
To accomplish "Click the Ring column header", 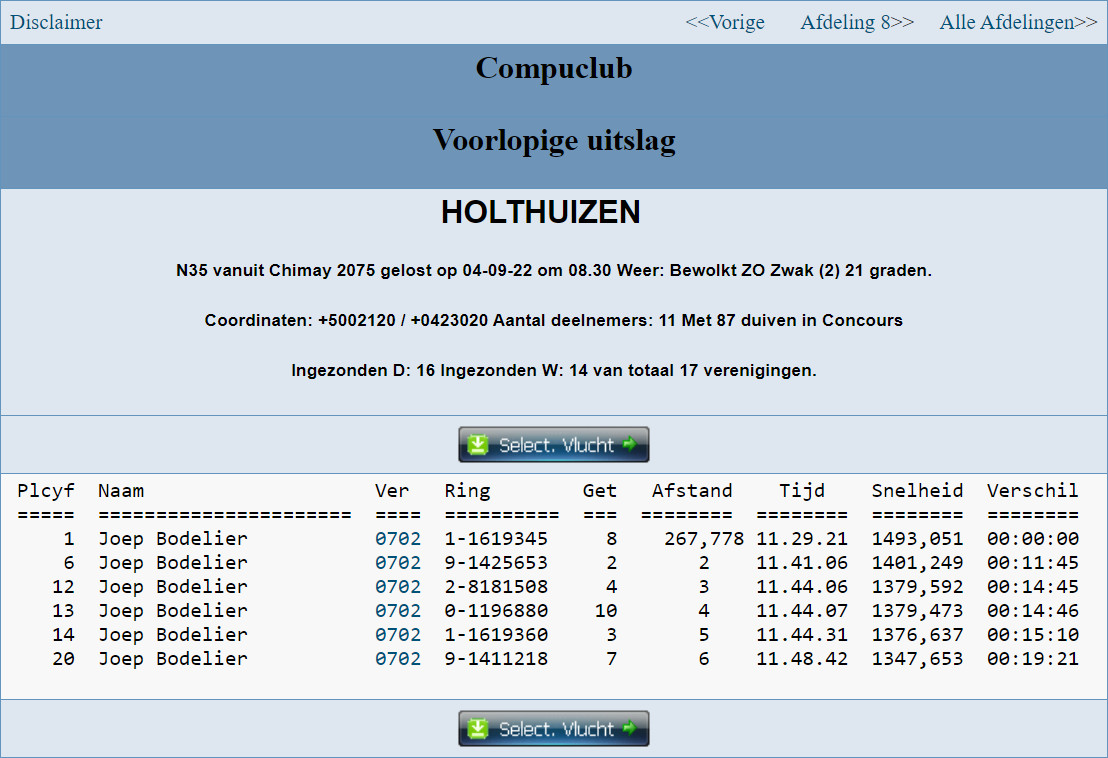I will point(467,491).
